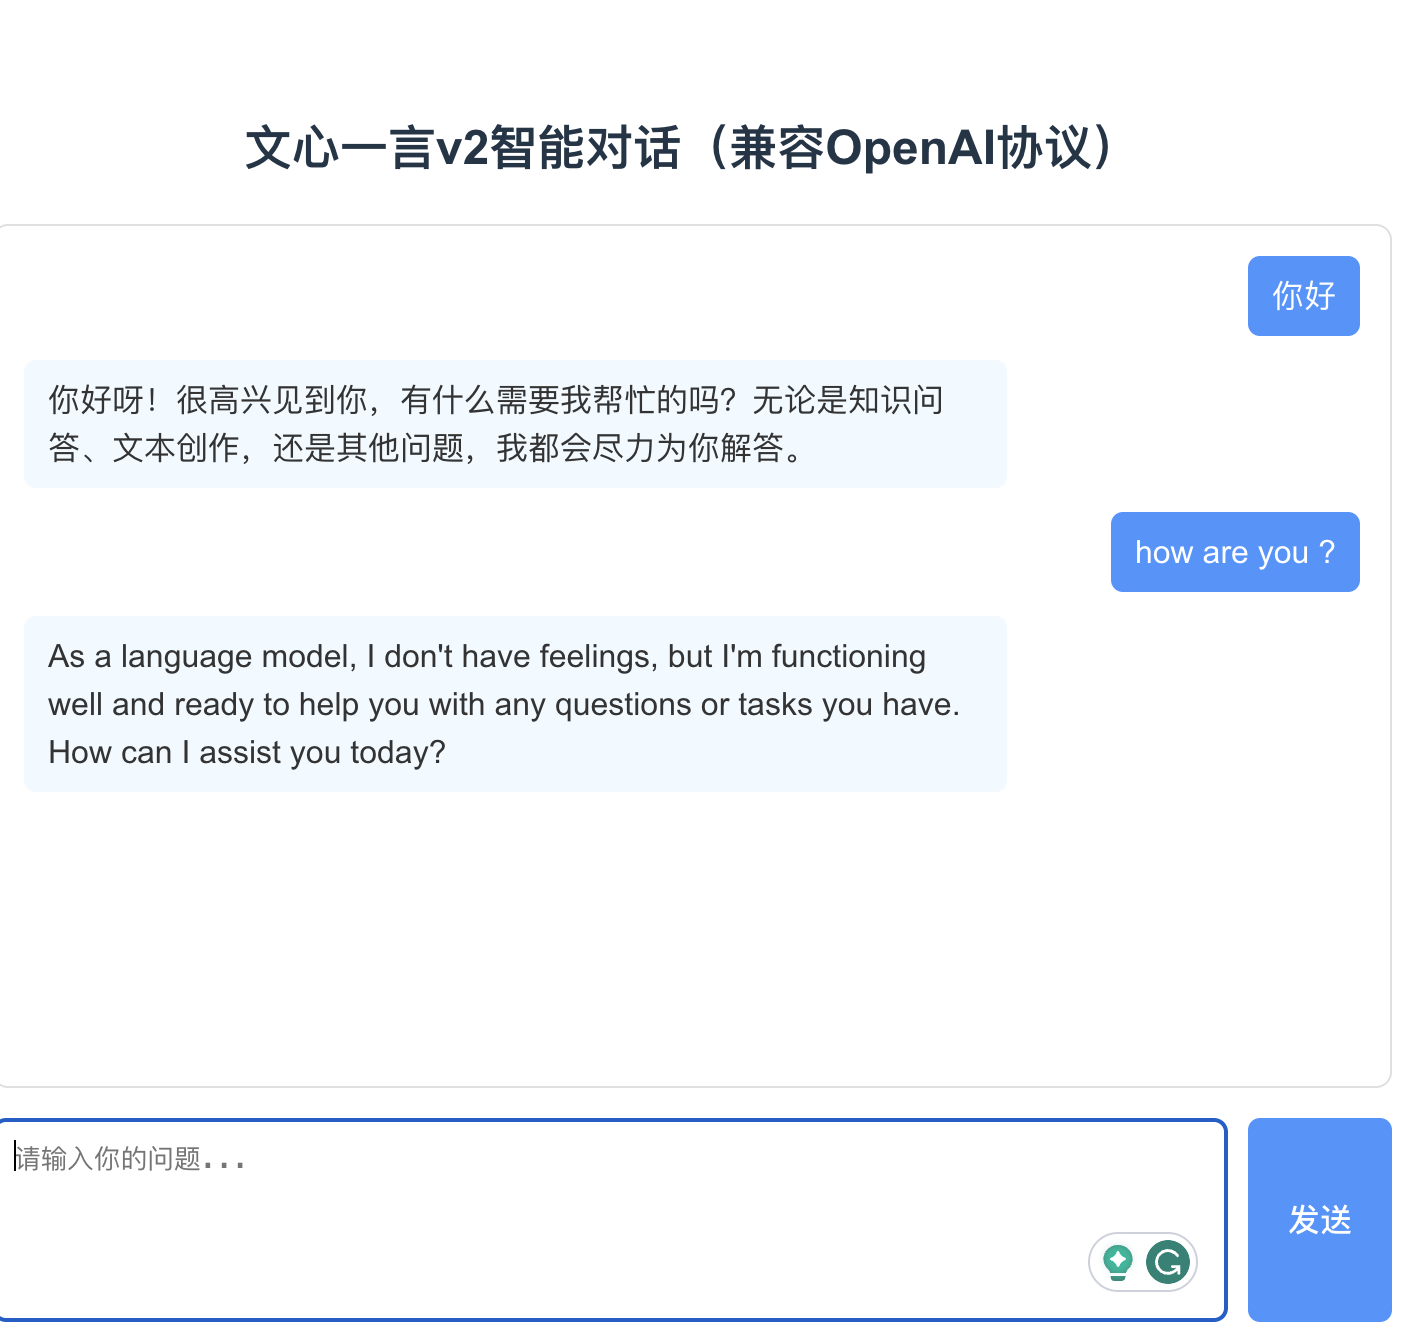This screenshot has width=1402, height=1336.
Task: Click the green Grammarly G icon
Action: (1167, 1262)
